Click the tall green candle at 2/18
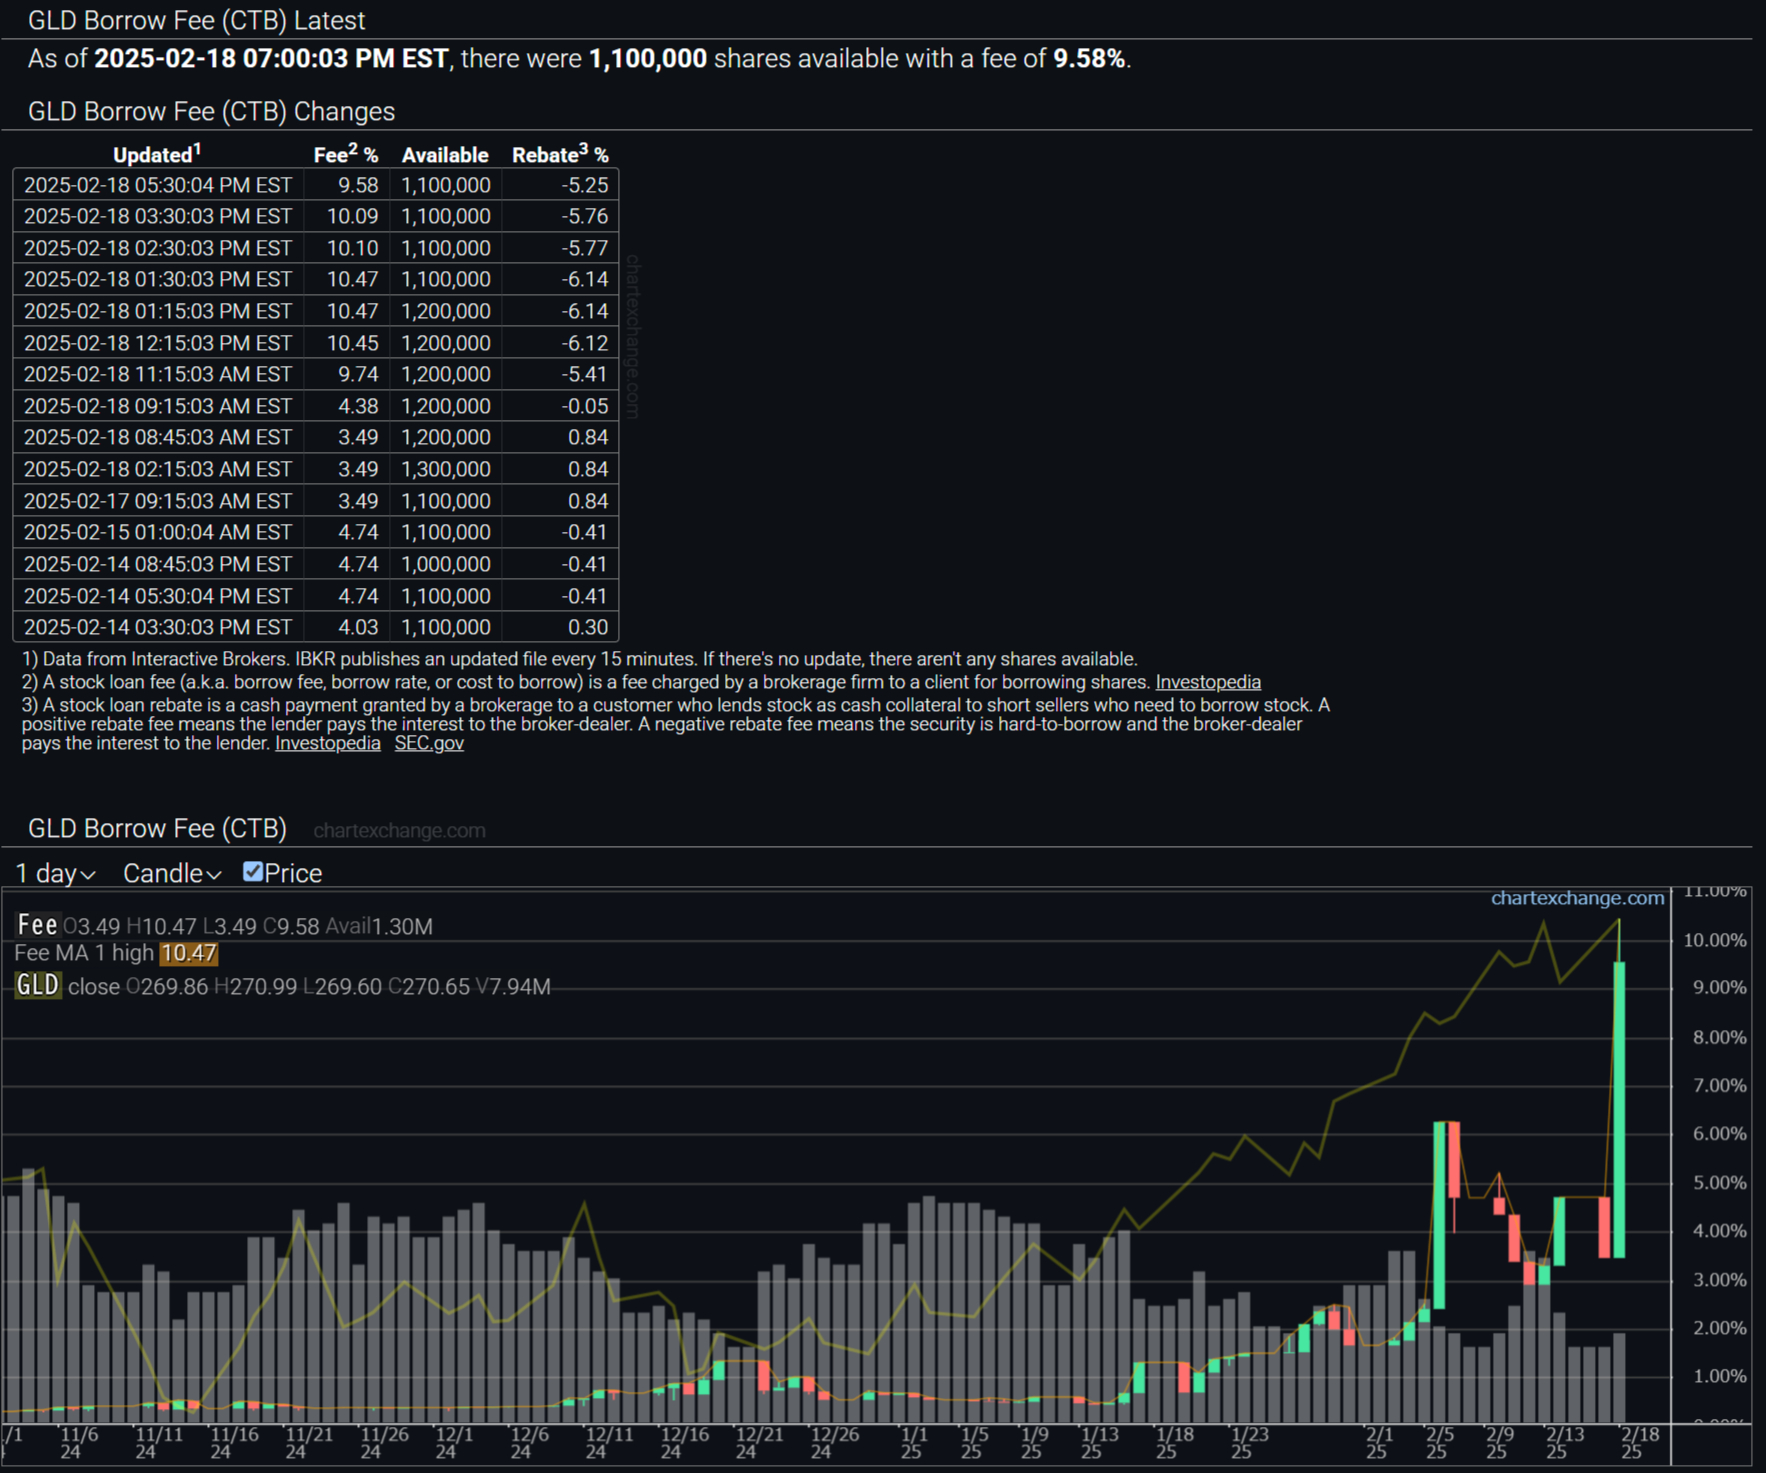The height and width of the screenshot is (1473, 1766). [1619, 1110]
